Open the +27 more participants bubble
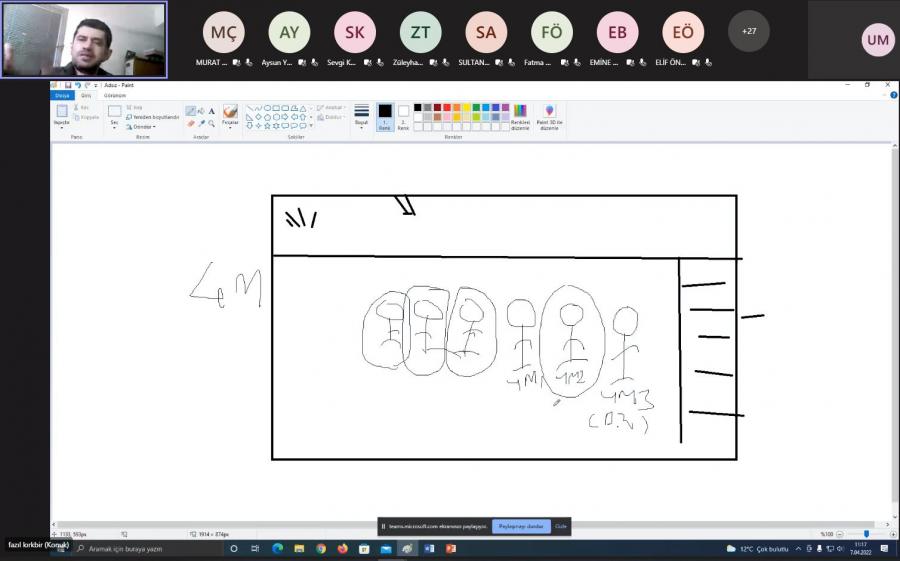This screenshot has height=561, width=900. pos(749,31)
